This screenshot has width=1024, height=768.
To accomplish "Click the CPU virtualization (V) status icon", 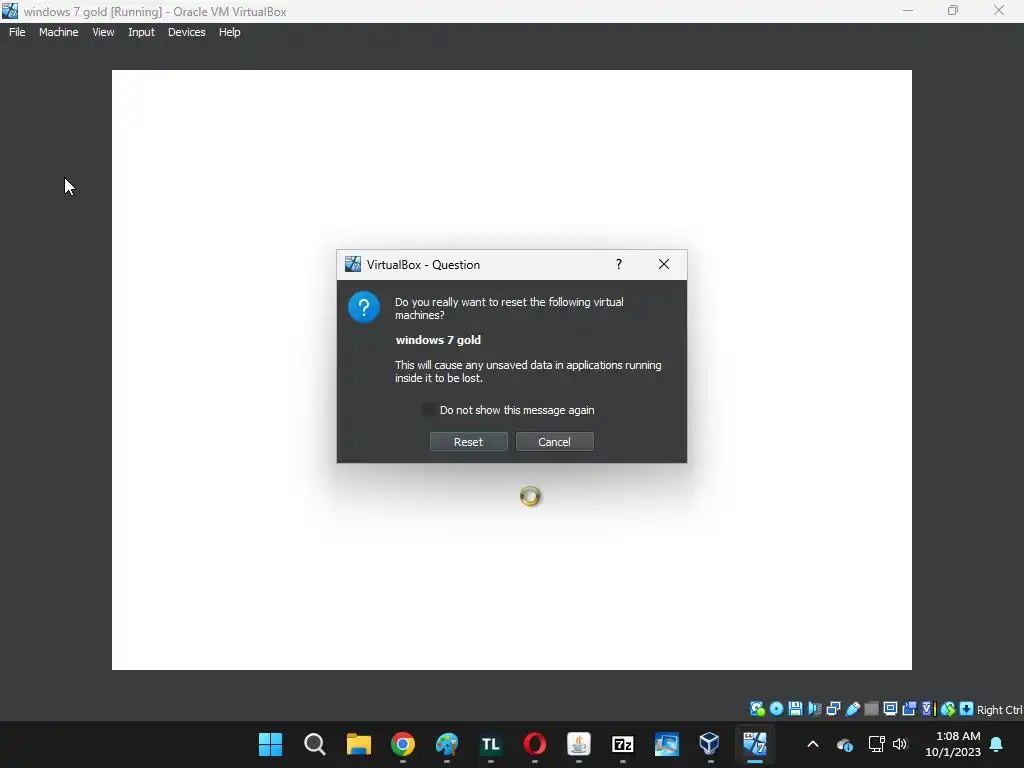I will pos(929,709).
